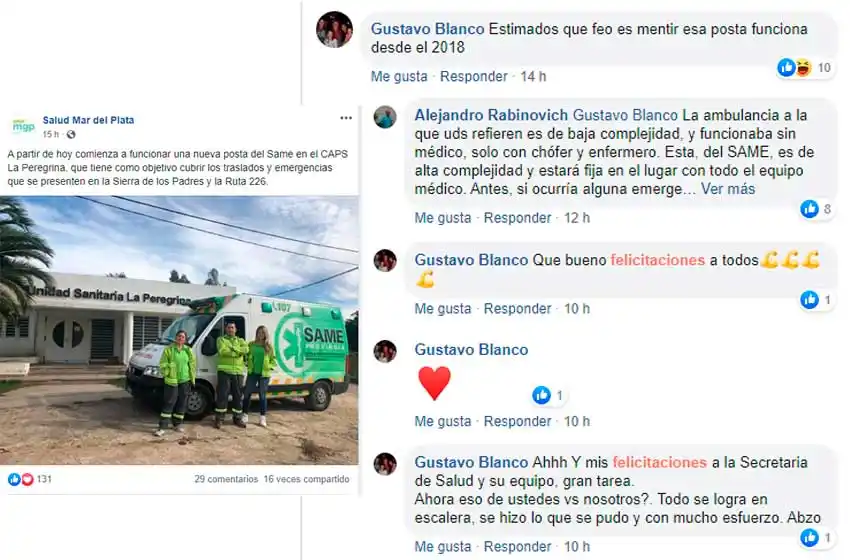Open the three-dot post options menu
The width and height of the screenshot is (850, 560).
pos(346,118)
